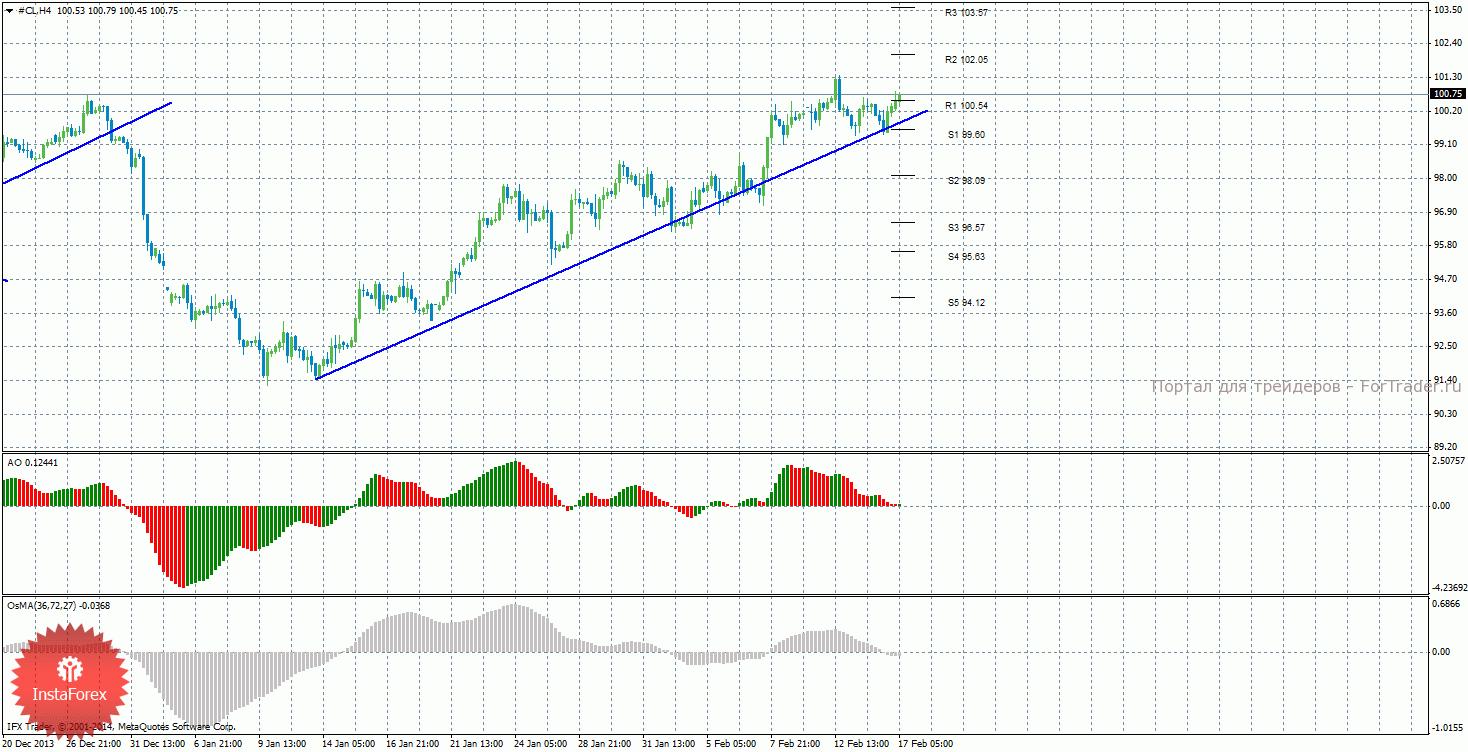Click the MetaQuotes Software Corp. copyright text
The width and height of the screenshot is (1468, 752).
[120, 727]
